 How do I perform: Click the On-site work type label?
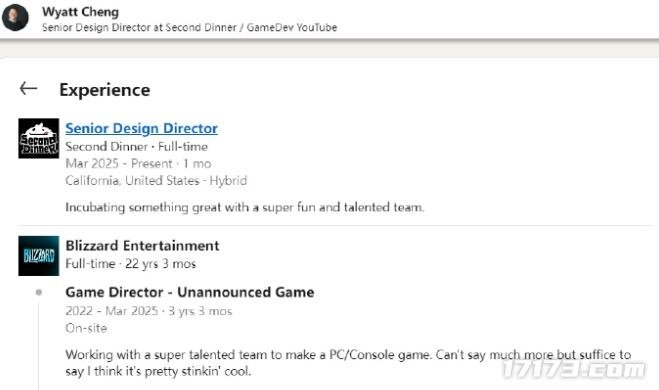(86, 328)
